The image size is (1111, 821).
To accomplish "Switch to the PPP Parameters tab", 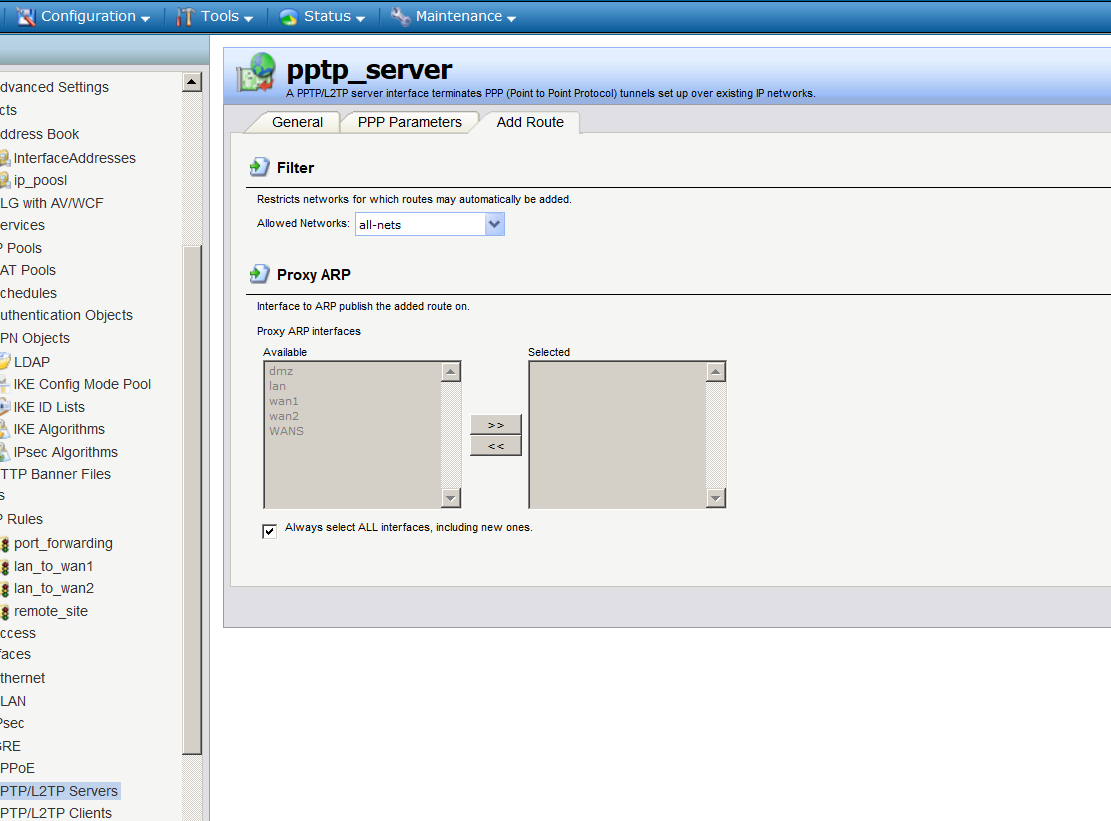I will coord(410,123).
